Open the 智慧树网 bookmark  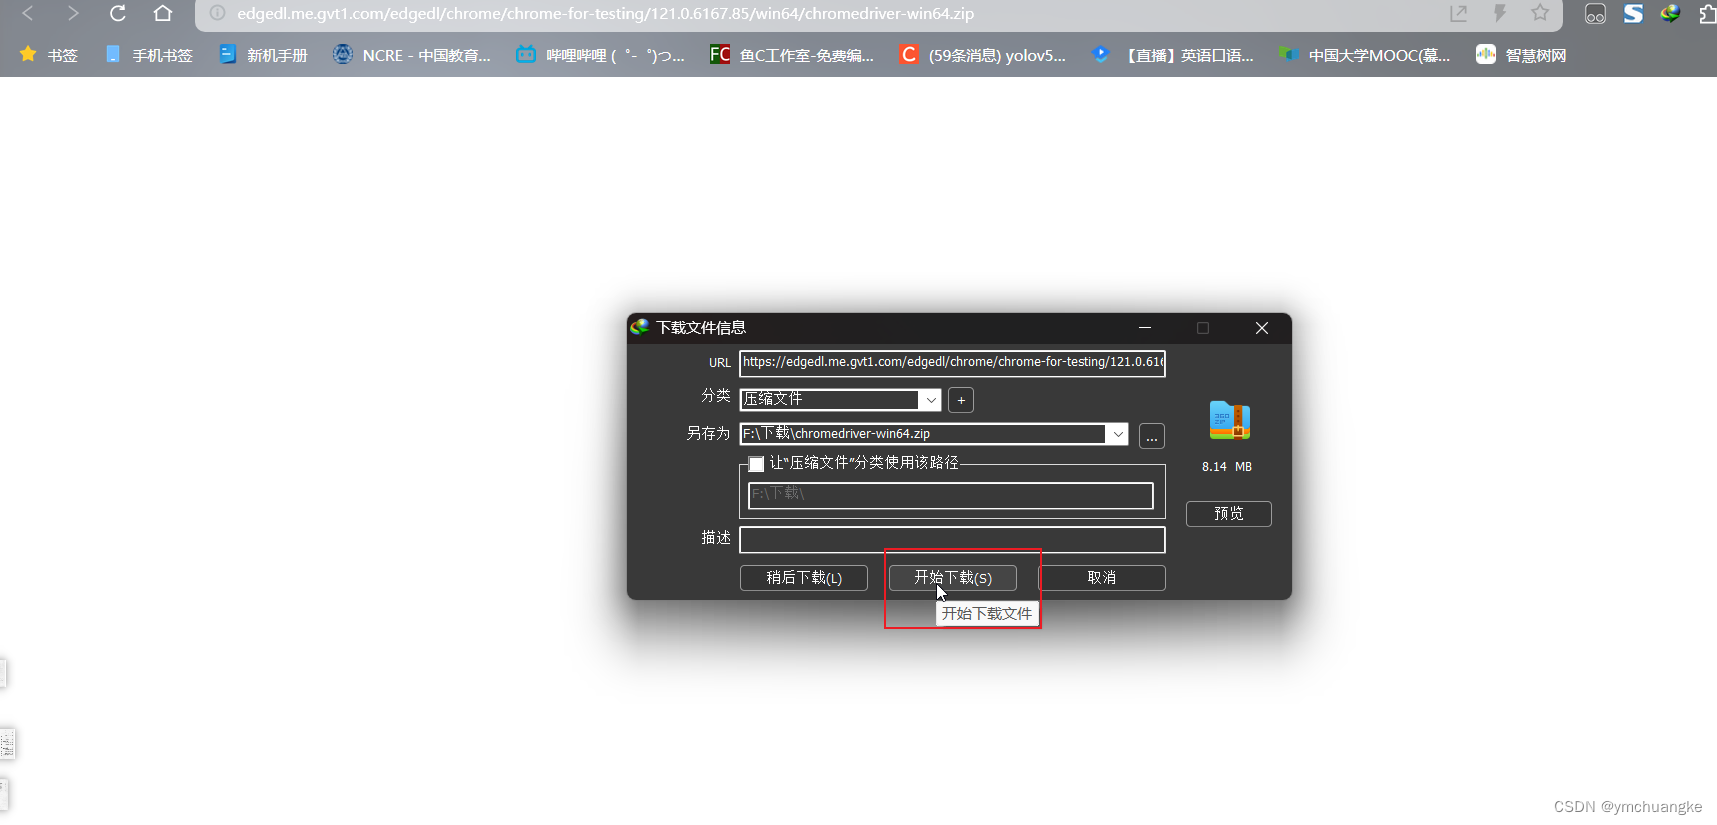1521,55
